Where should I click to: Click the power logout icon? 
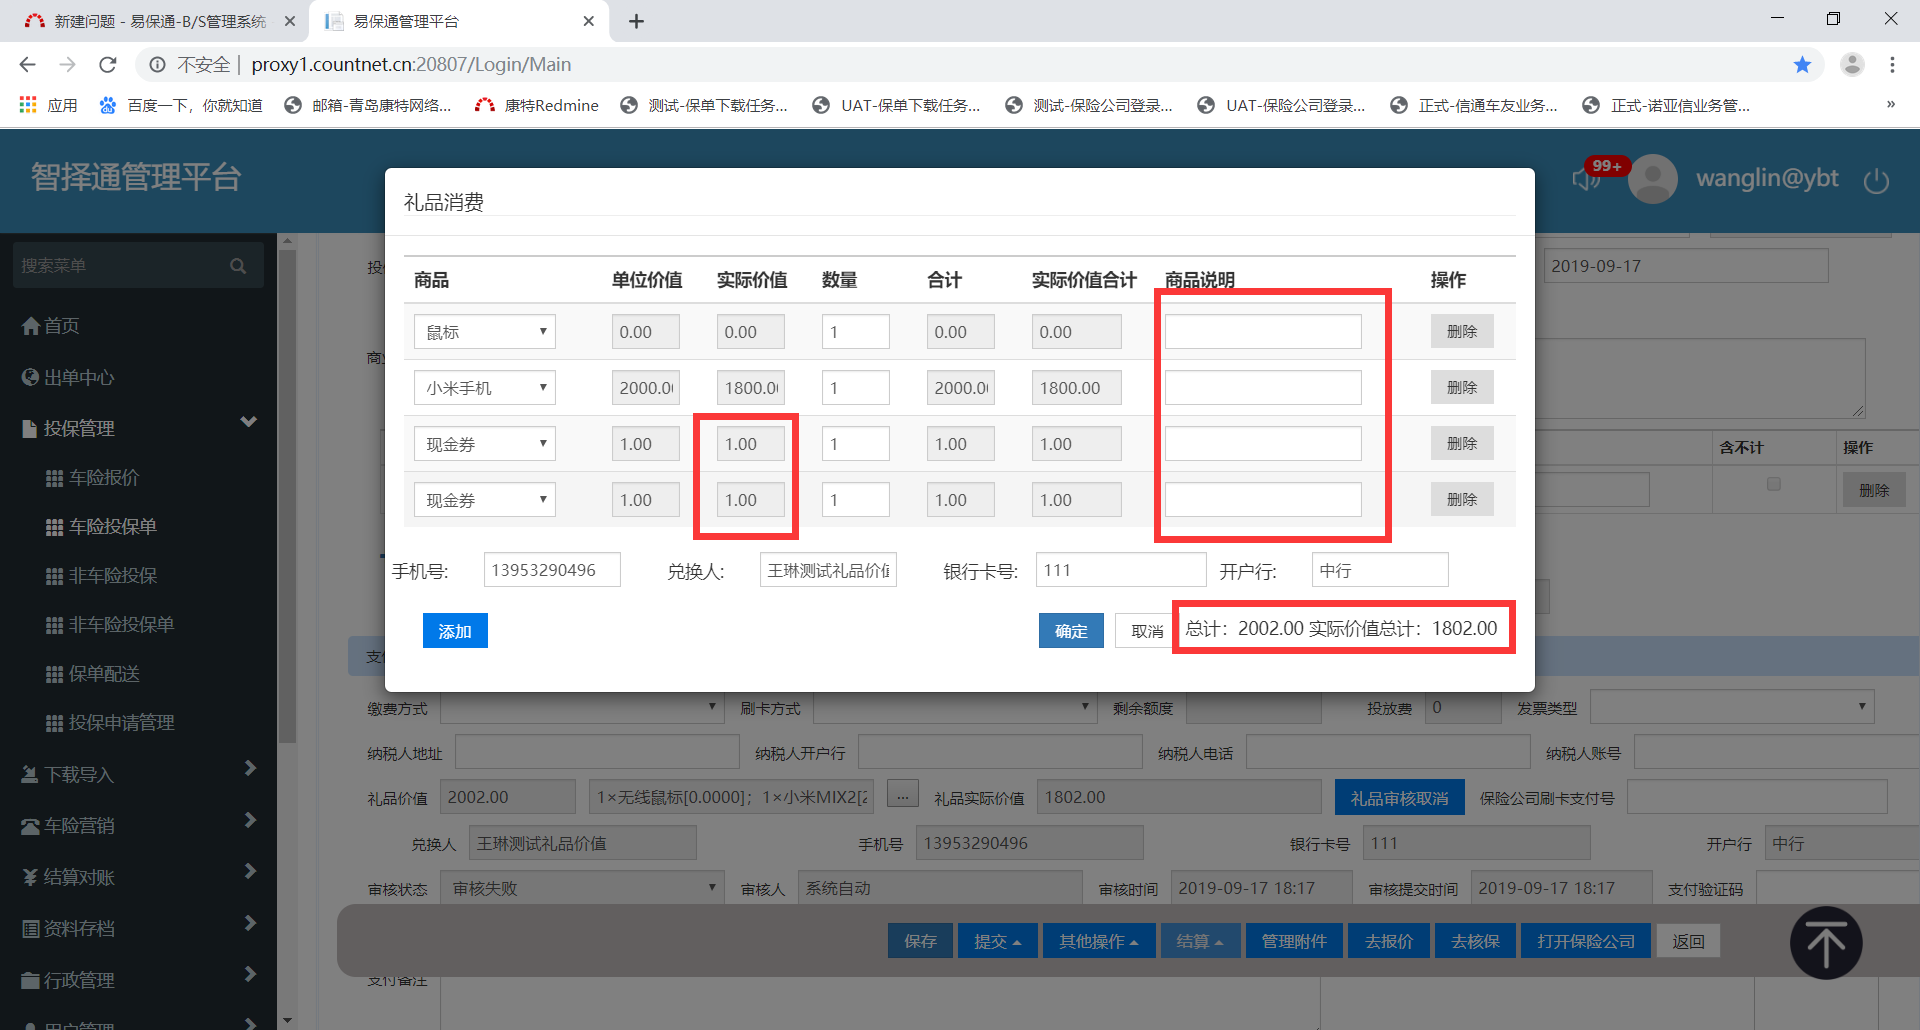1876,181
